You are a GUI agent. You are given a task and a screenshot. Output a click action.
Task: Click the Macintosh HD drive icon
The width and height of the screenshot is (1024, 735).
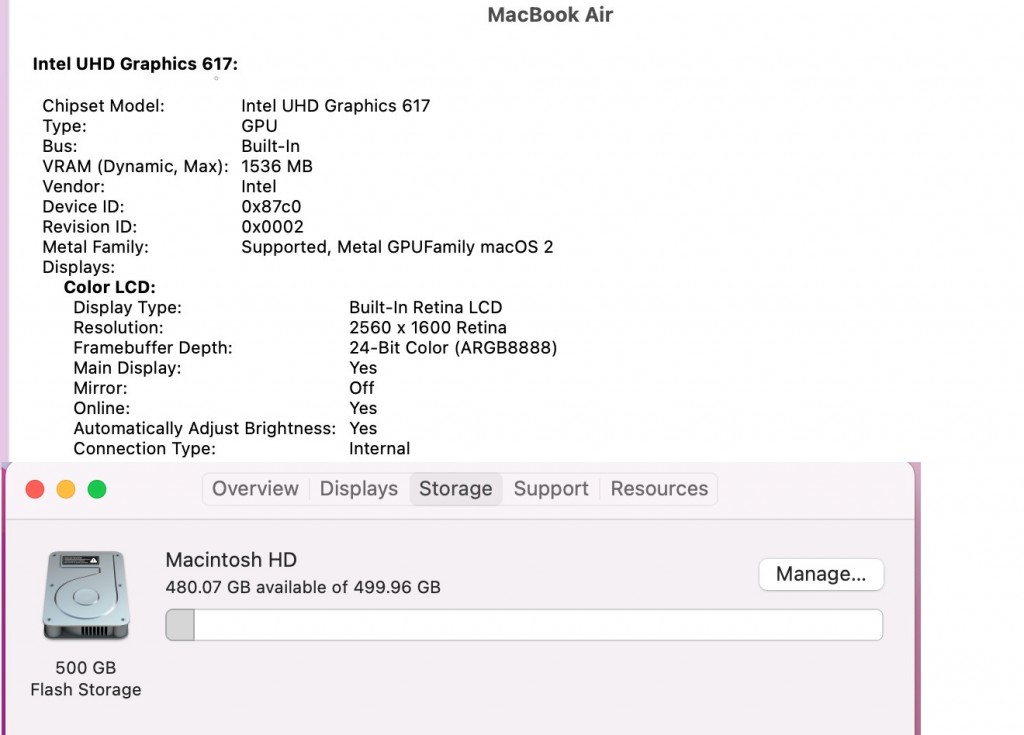86,595
